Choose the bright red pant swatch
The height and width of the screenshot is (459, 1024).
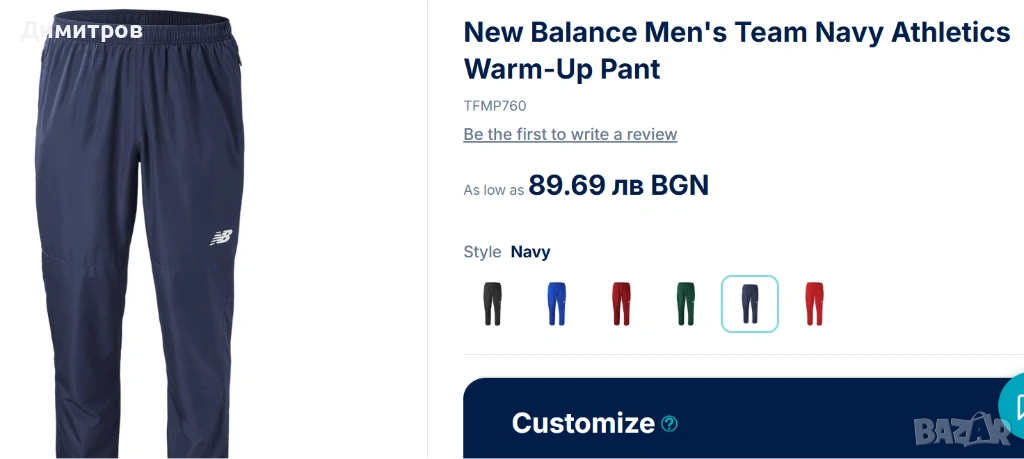[814, 304]
